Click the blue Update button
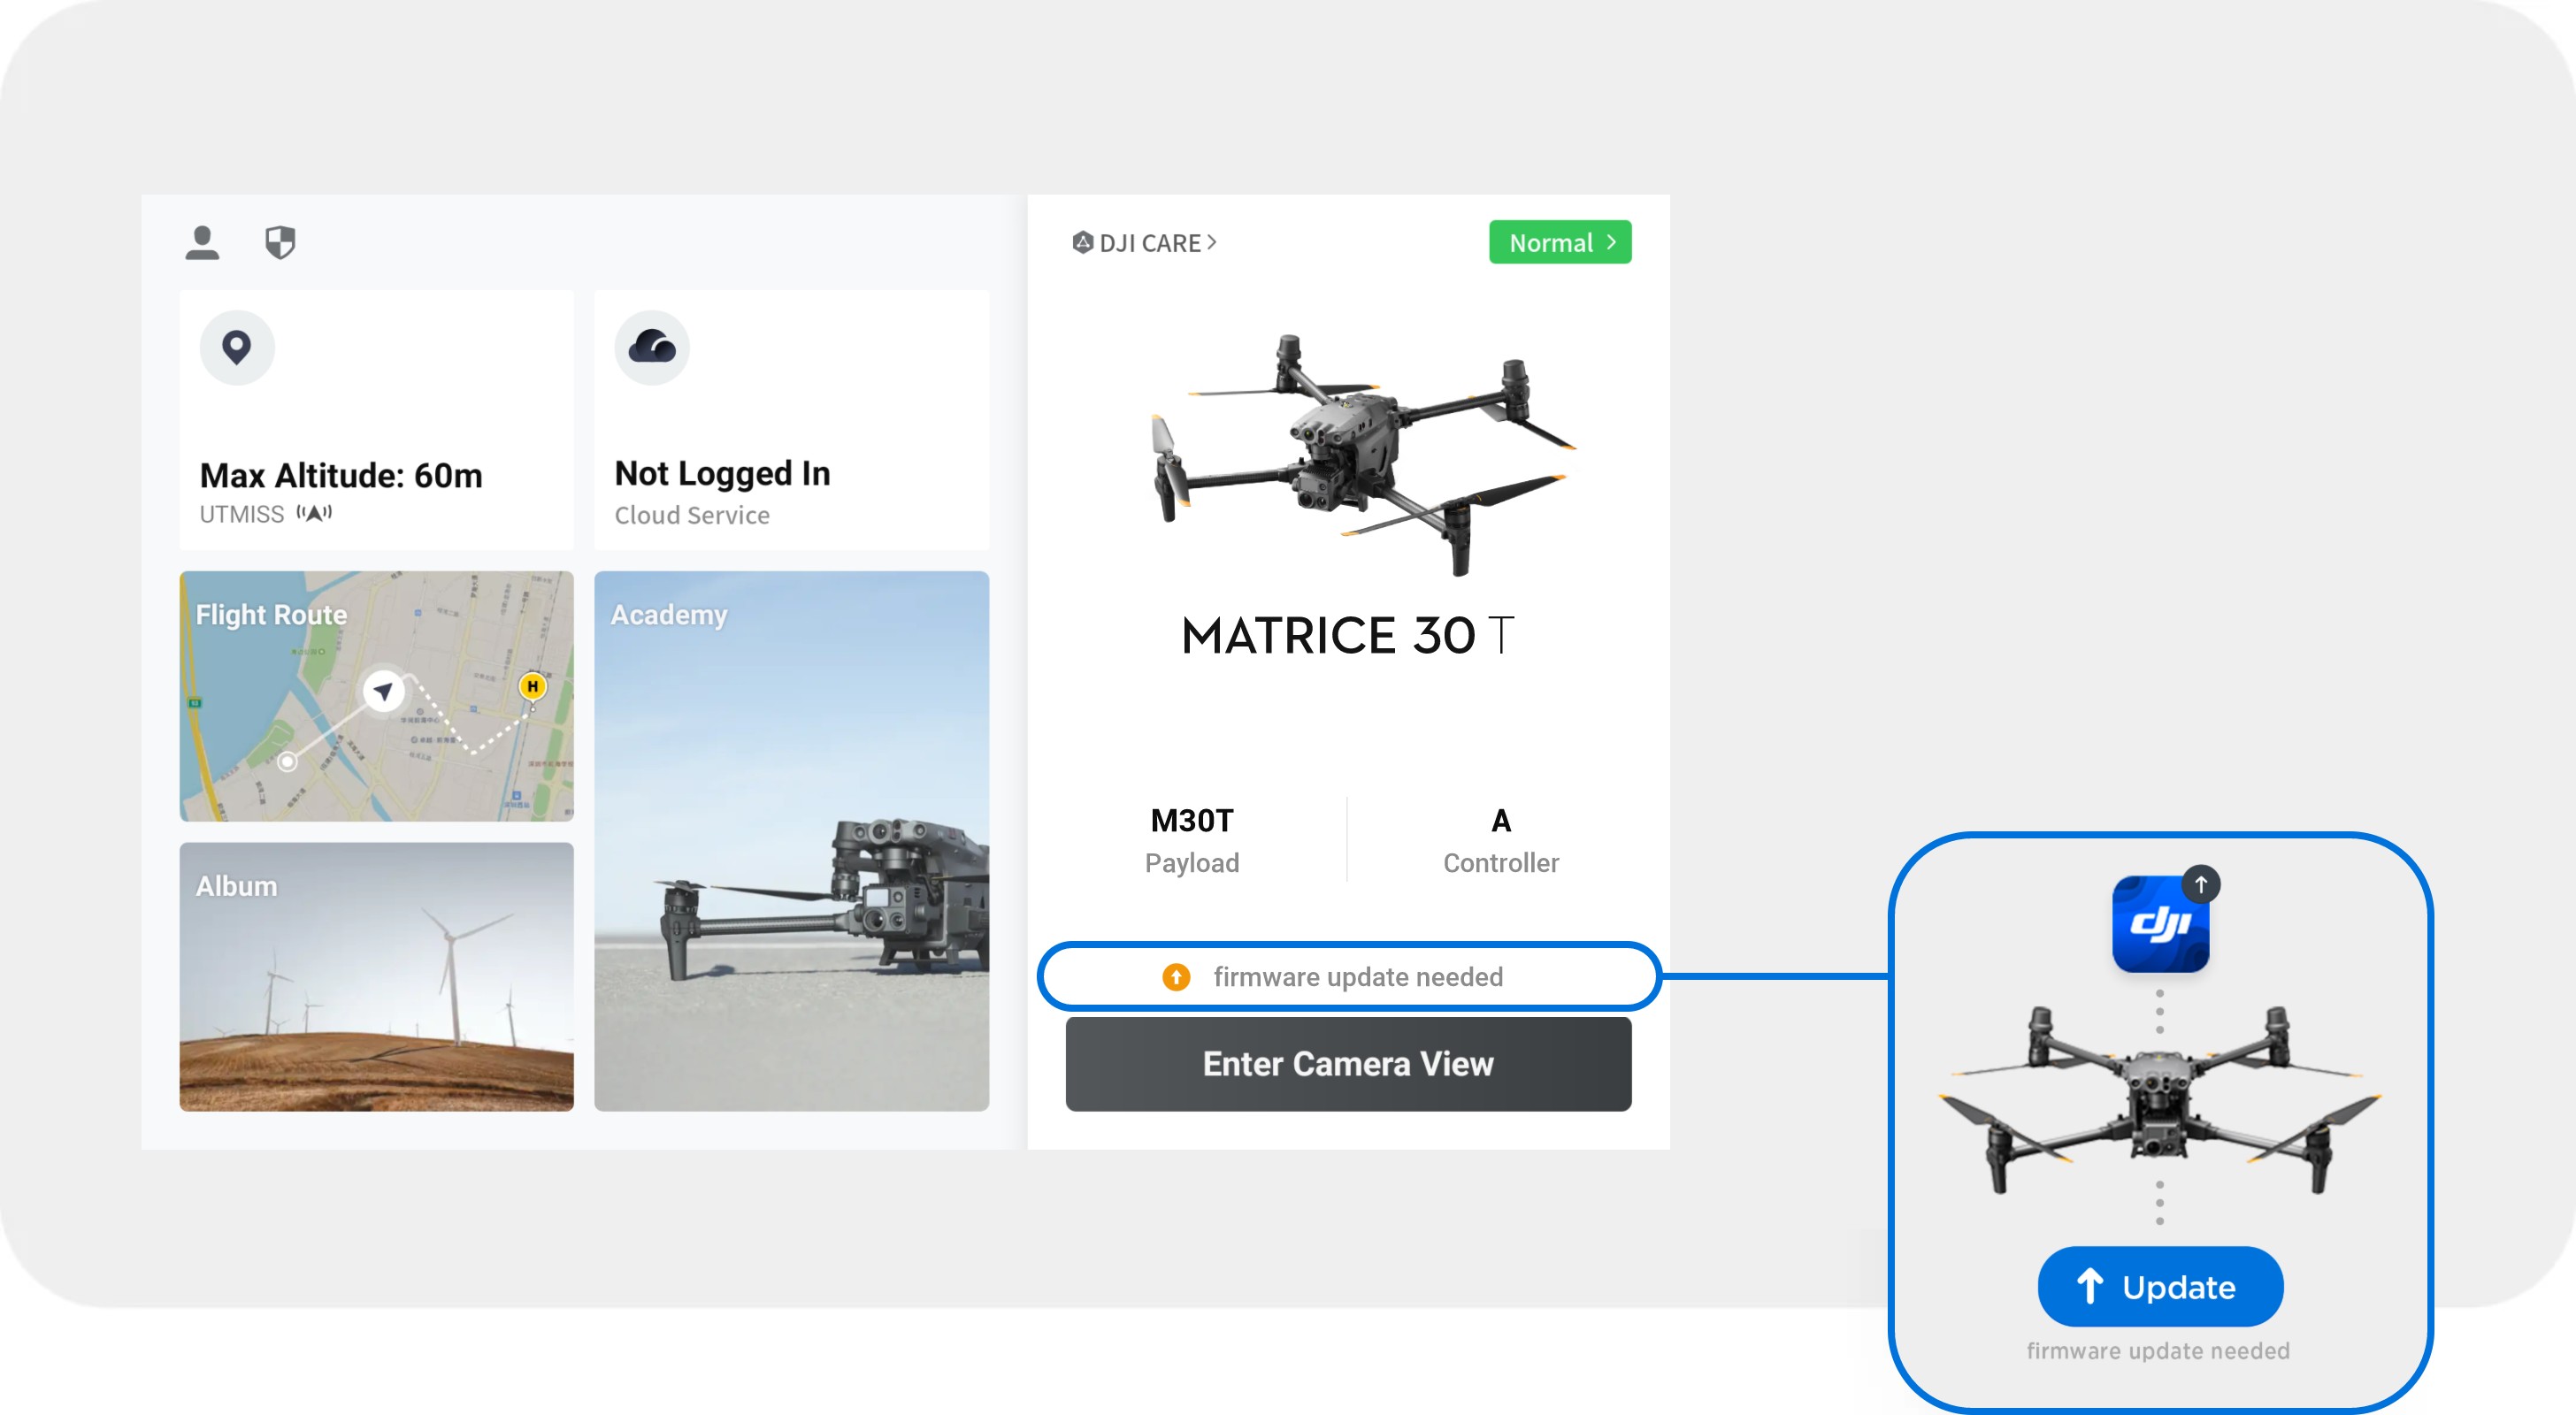Screen dimensions: 2576x1415 (x=2161, y=1286)
